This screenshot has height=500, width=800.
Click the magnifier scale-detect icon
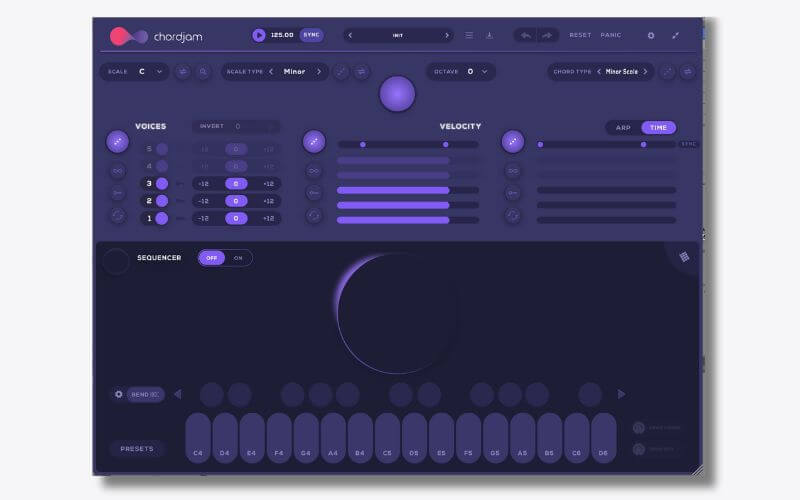click(203, 72)
